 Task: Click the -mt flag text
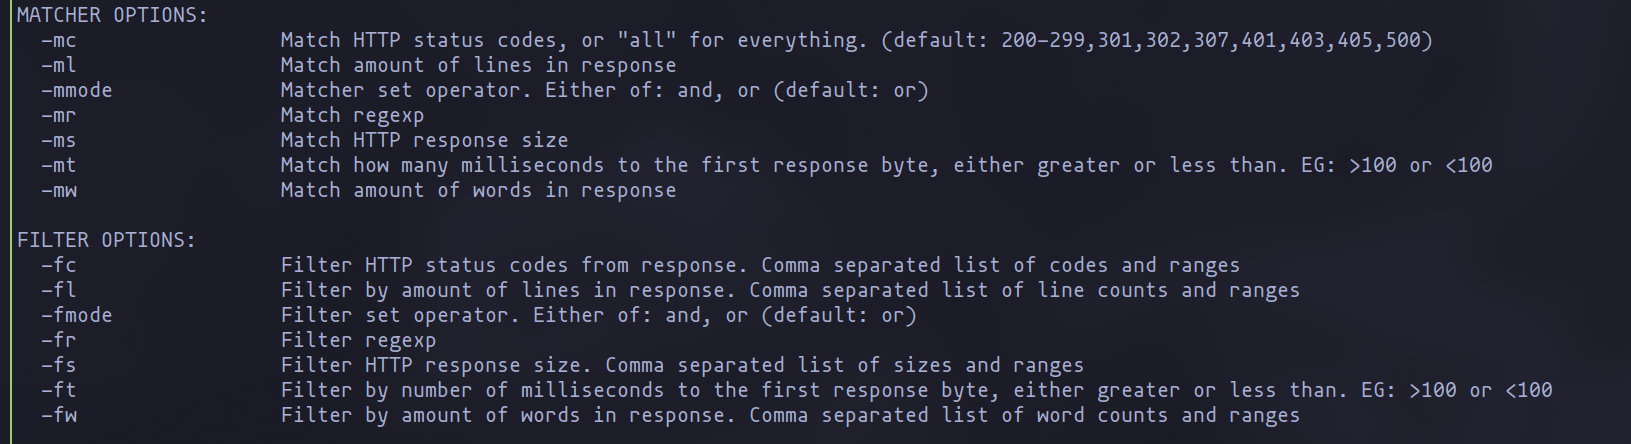coord(59,166)
